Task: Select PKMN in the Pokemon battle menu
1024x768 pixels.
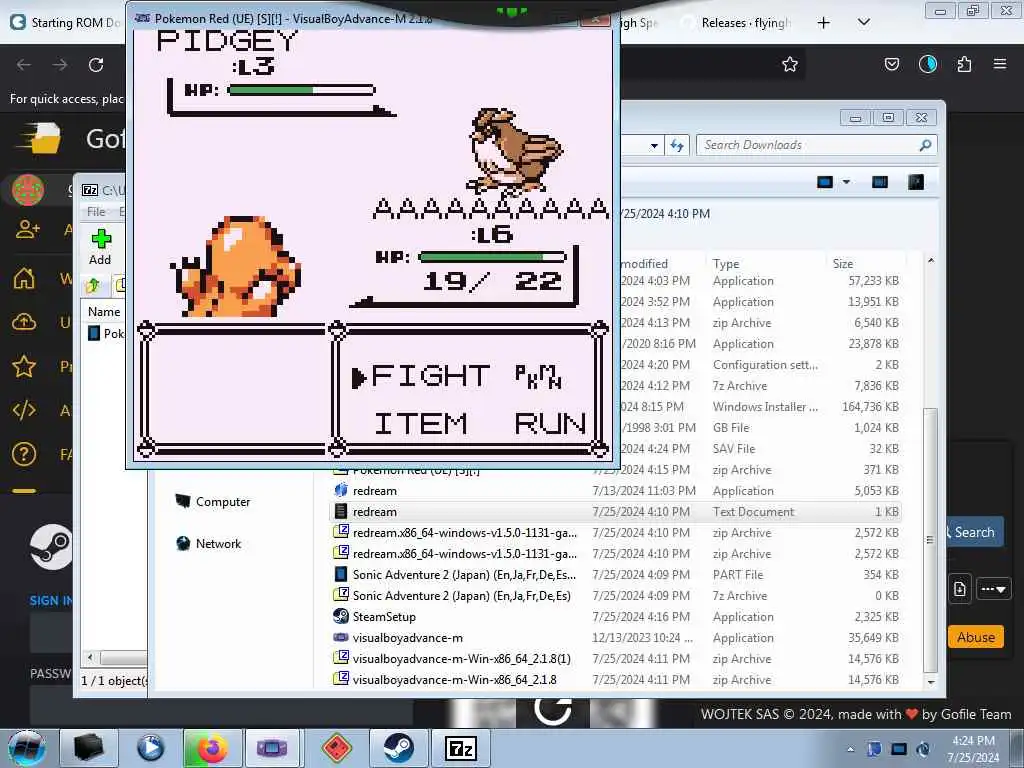Action: (x=538, y=376)
